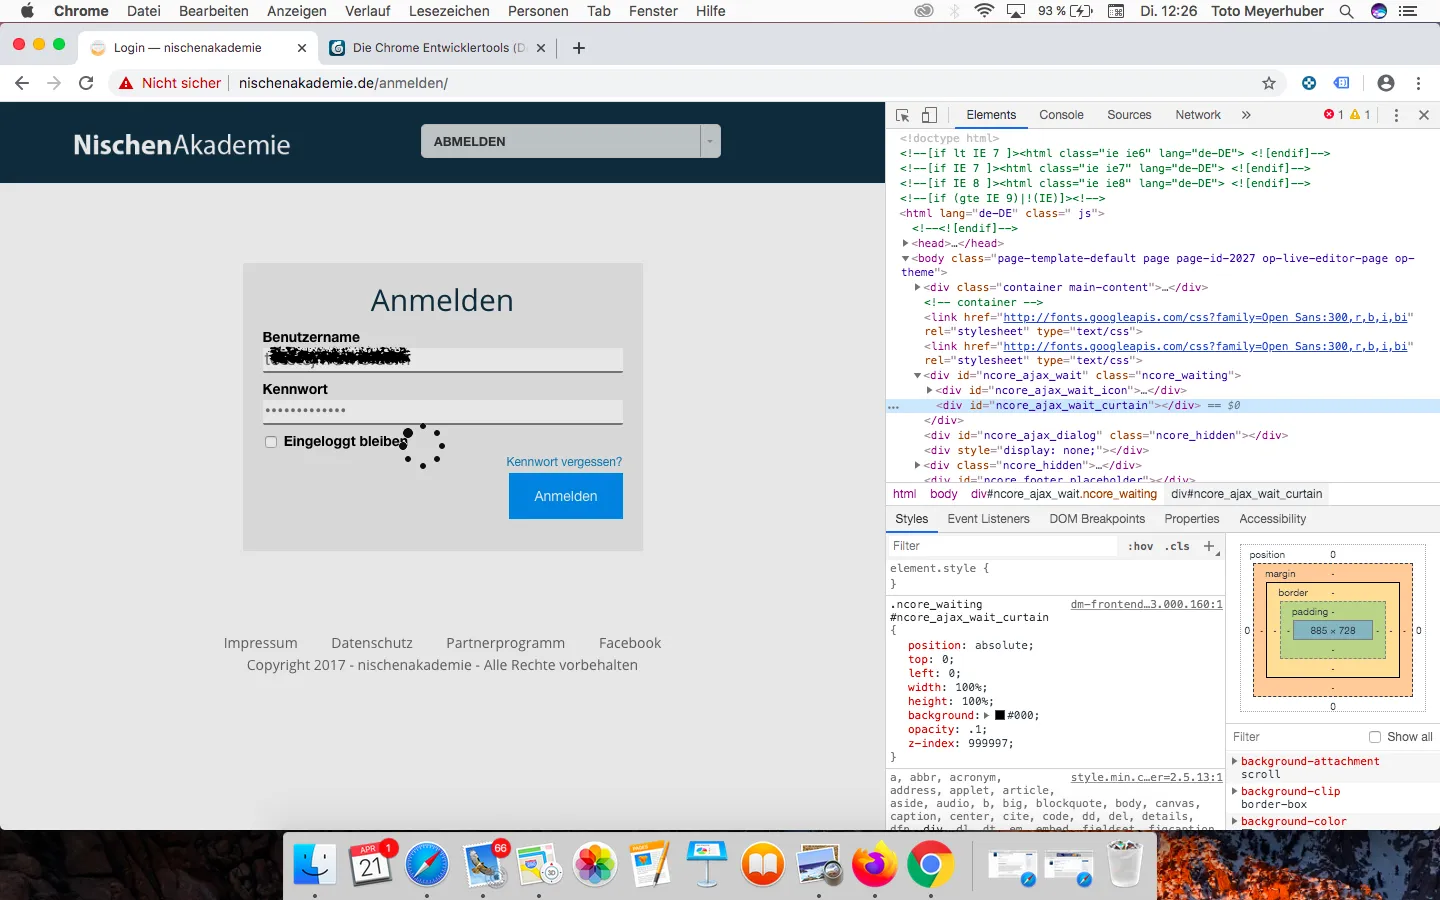Click the red error counter in DevTools
The image size is (1440, 900).
click(1333, 115)
